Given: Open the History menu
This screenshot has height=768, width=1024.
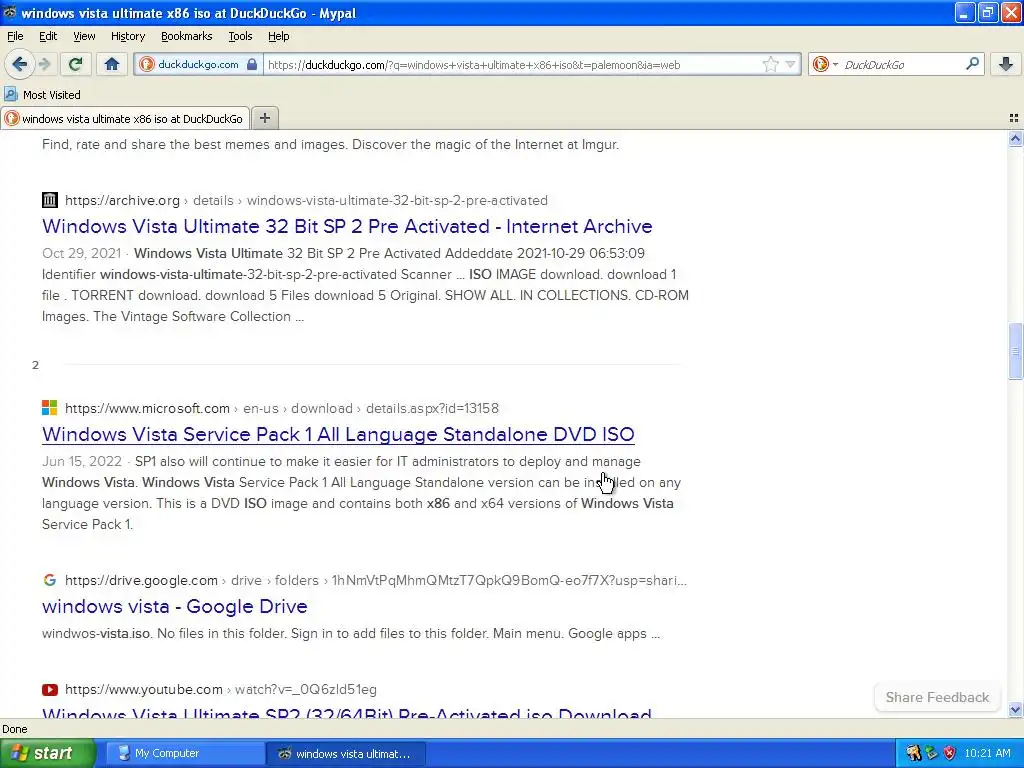Looking at the screenshot, I should (x=128, y=36).
